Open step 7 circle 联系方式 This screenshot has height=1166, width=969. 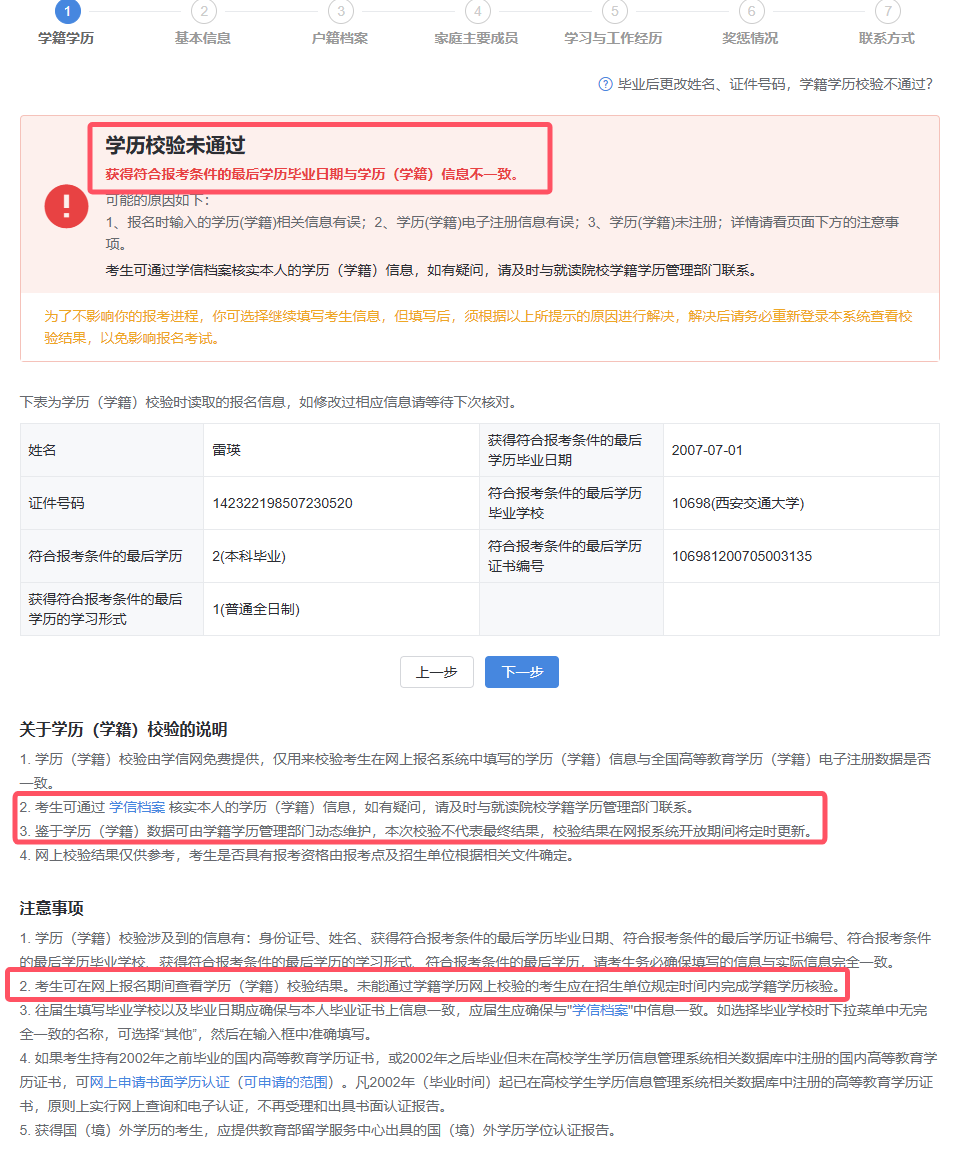tap(888, 10)
